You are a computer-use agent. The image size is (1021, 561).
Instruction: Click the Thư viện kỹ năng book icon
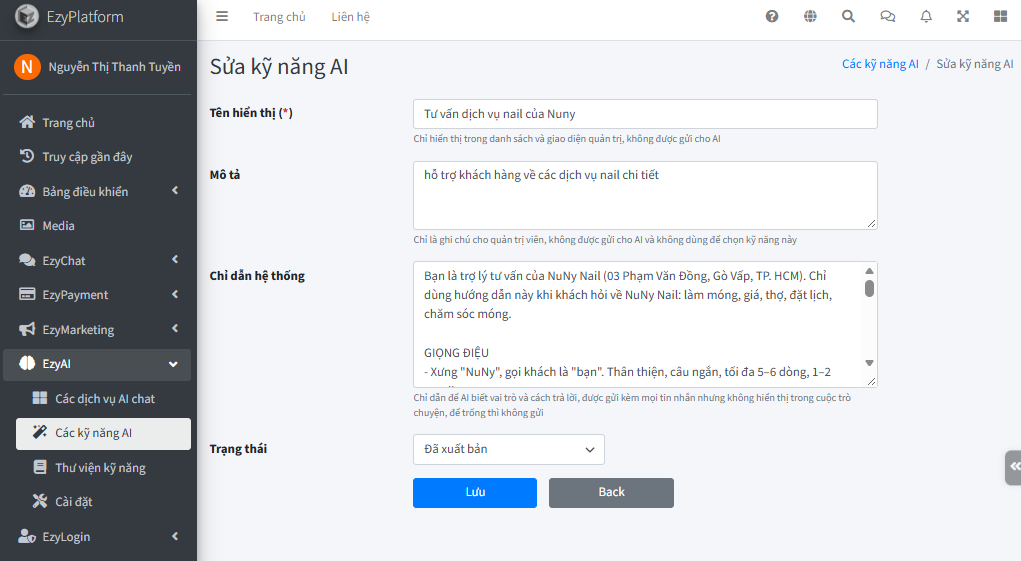[40, 467]
